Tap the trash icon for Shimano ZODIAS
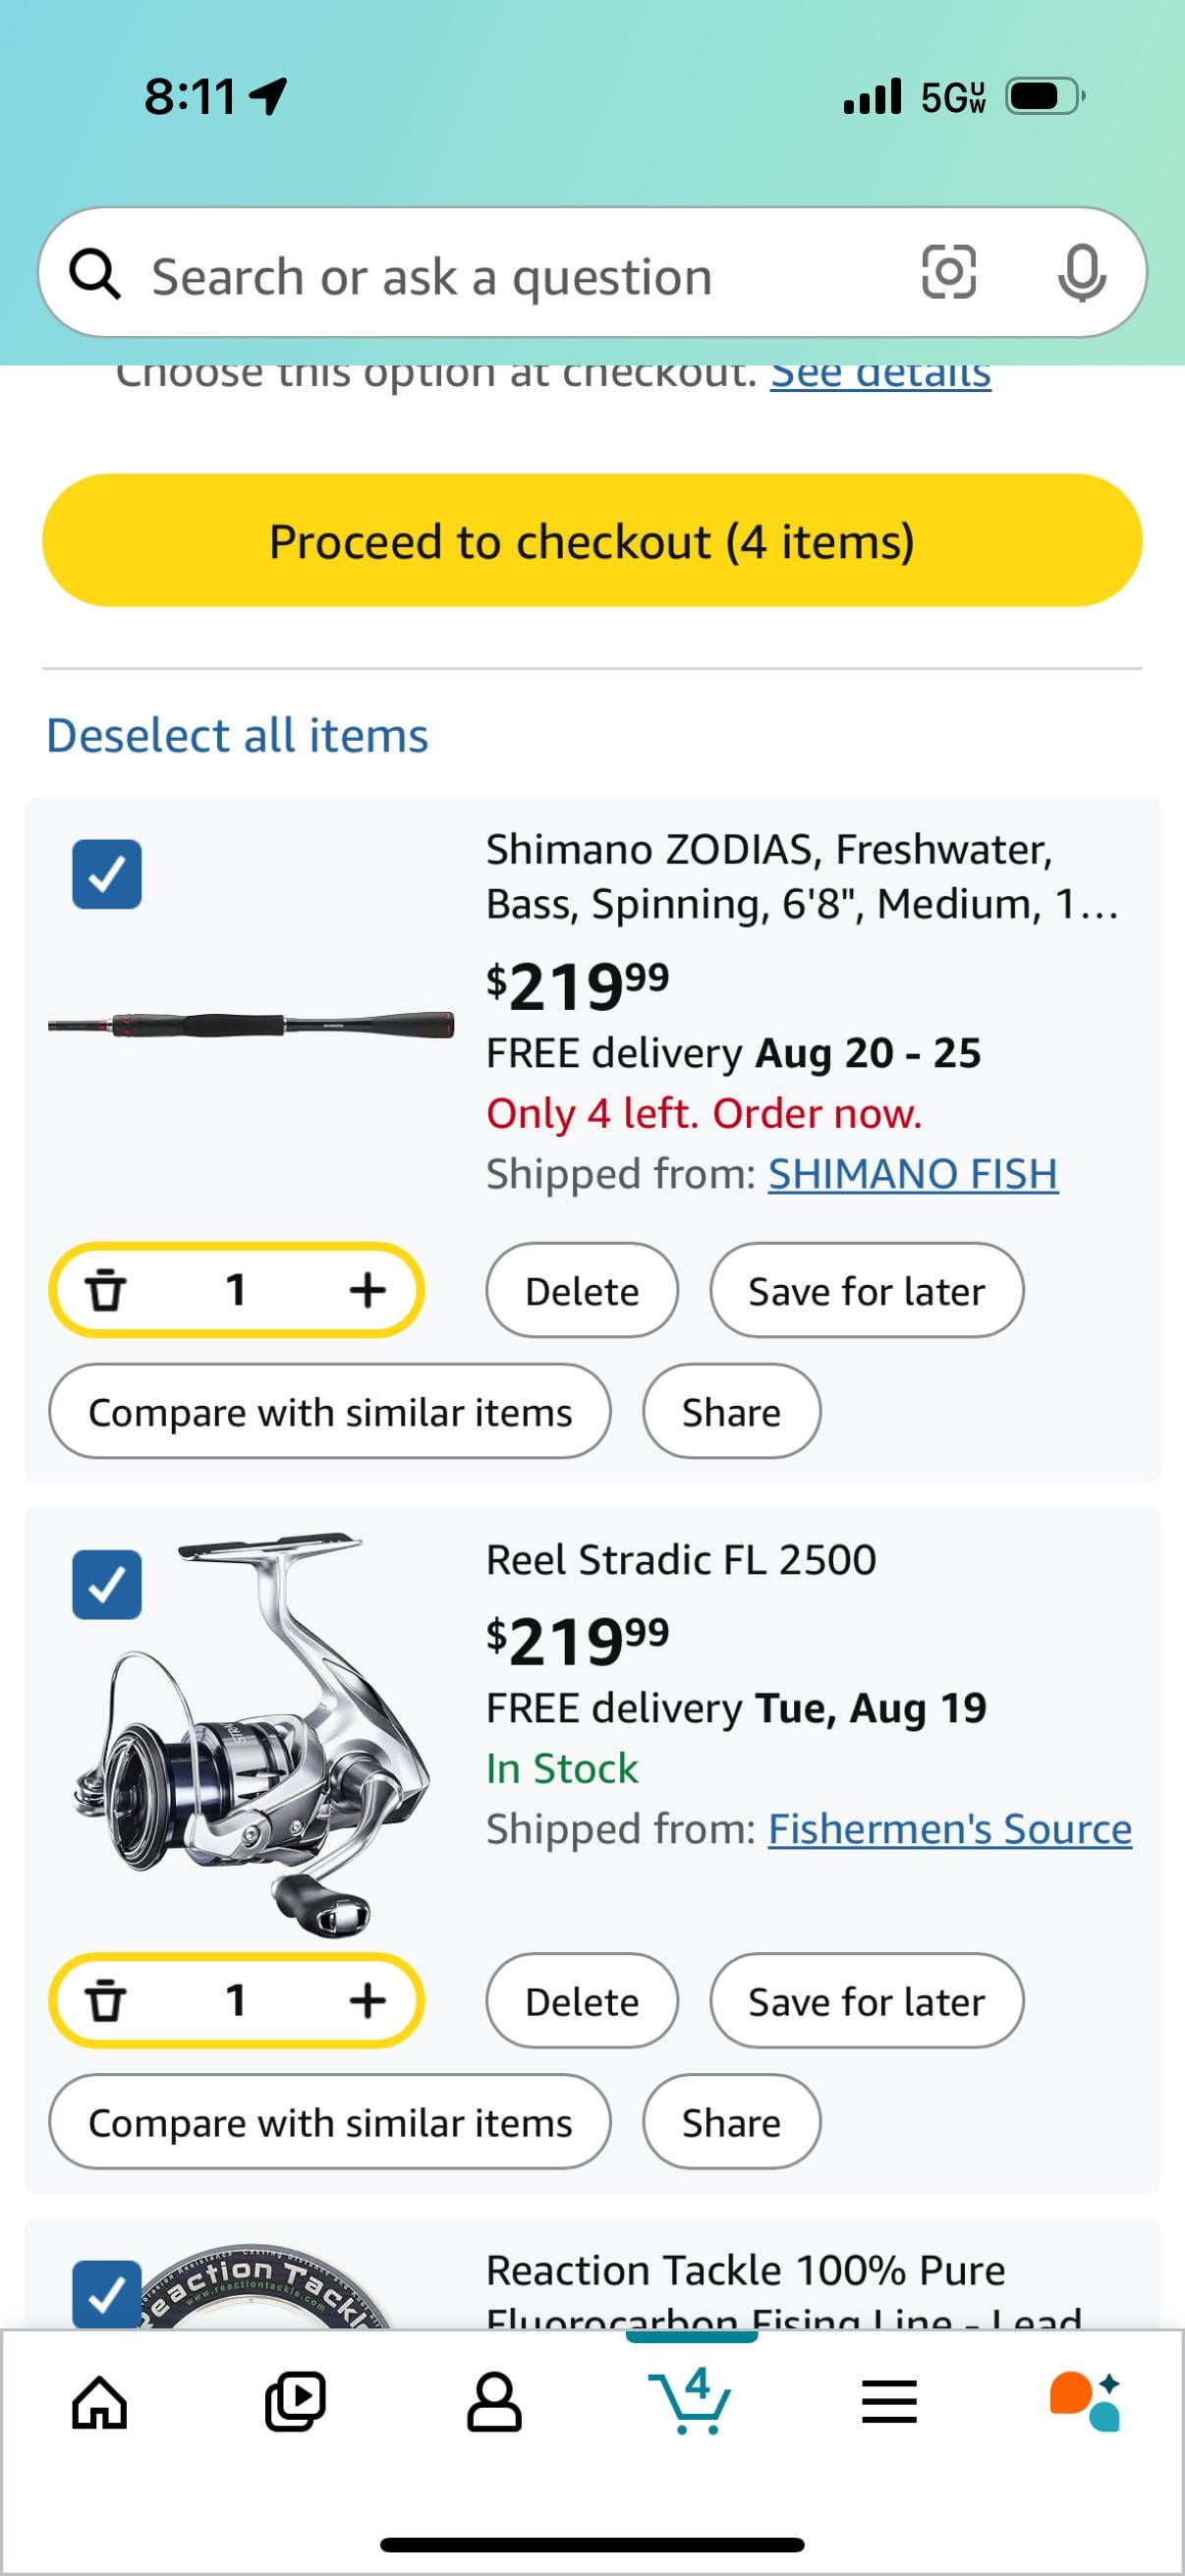The width and height of the screenshot is (1185, 2576). pos(105,1290)
